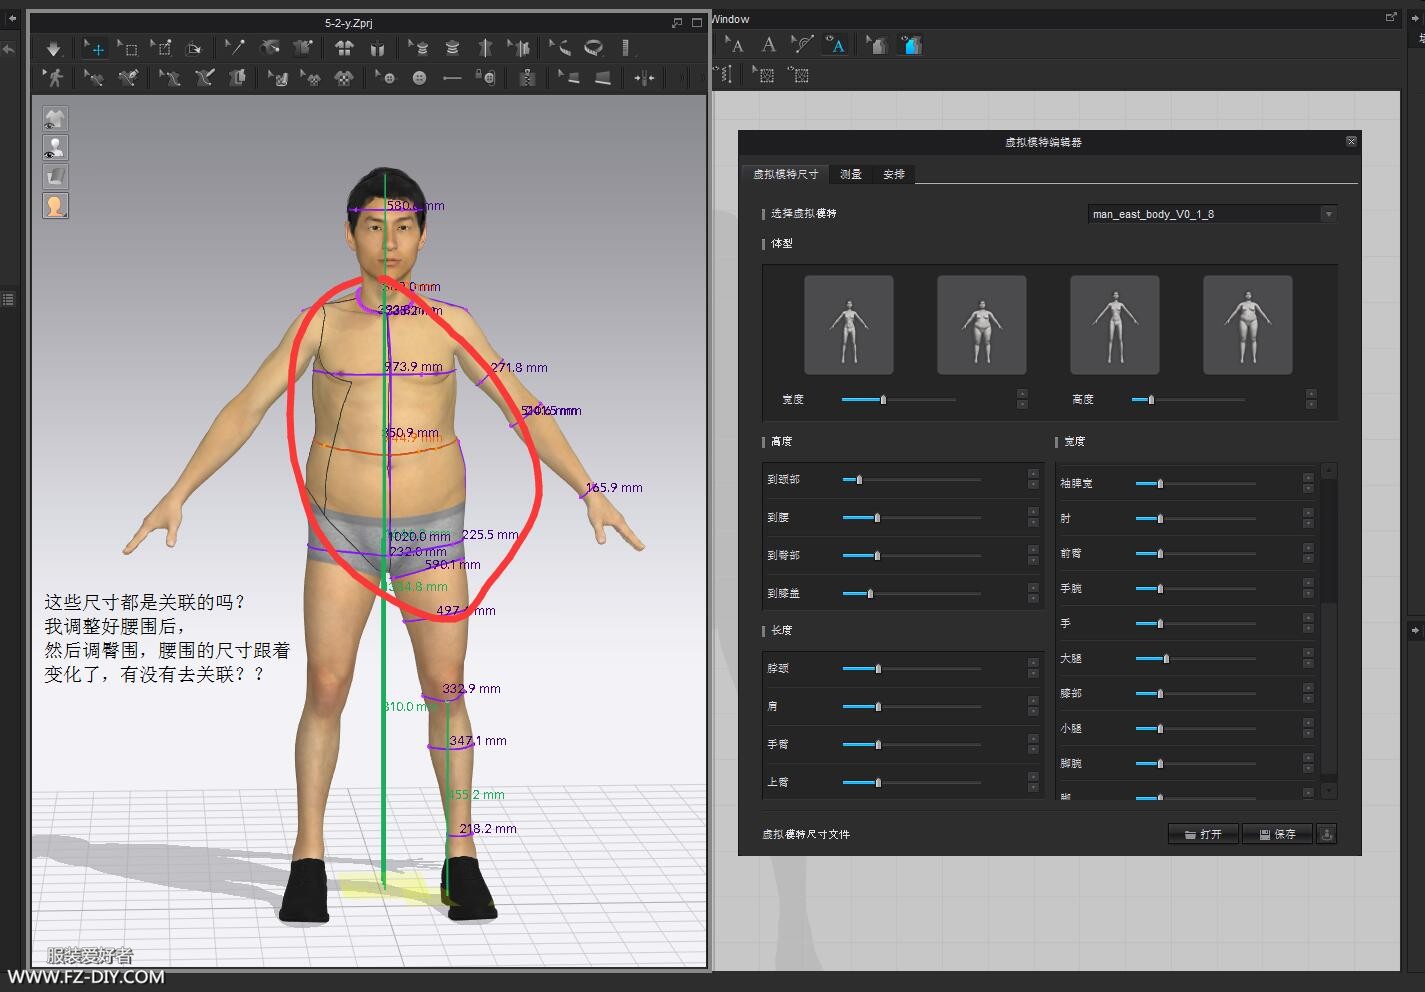Select the Zipper tool

(527, 77)
